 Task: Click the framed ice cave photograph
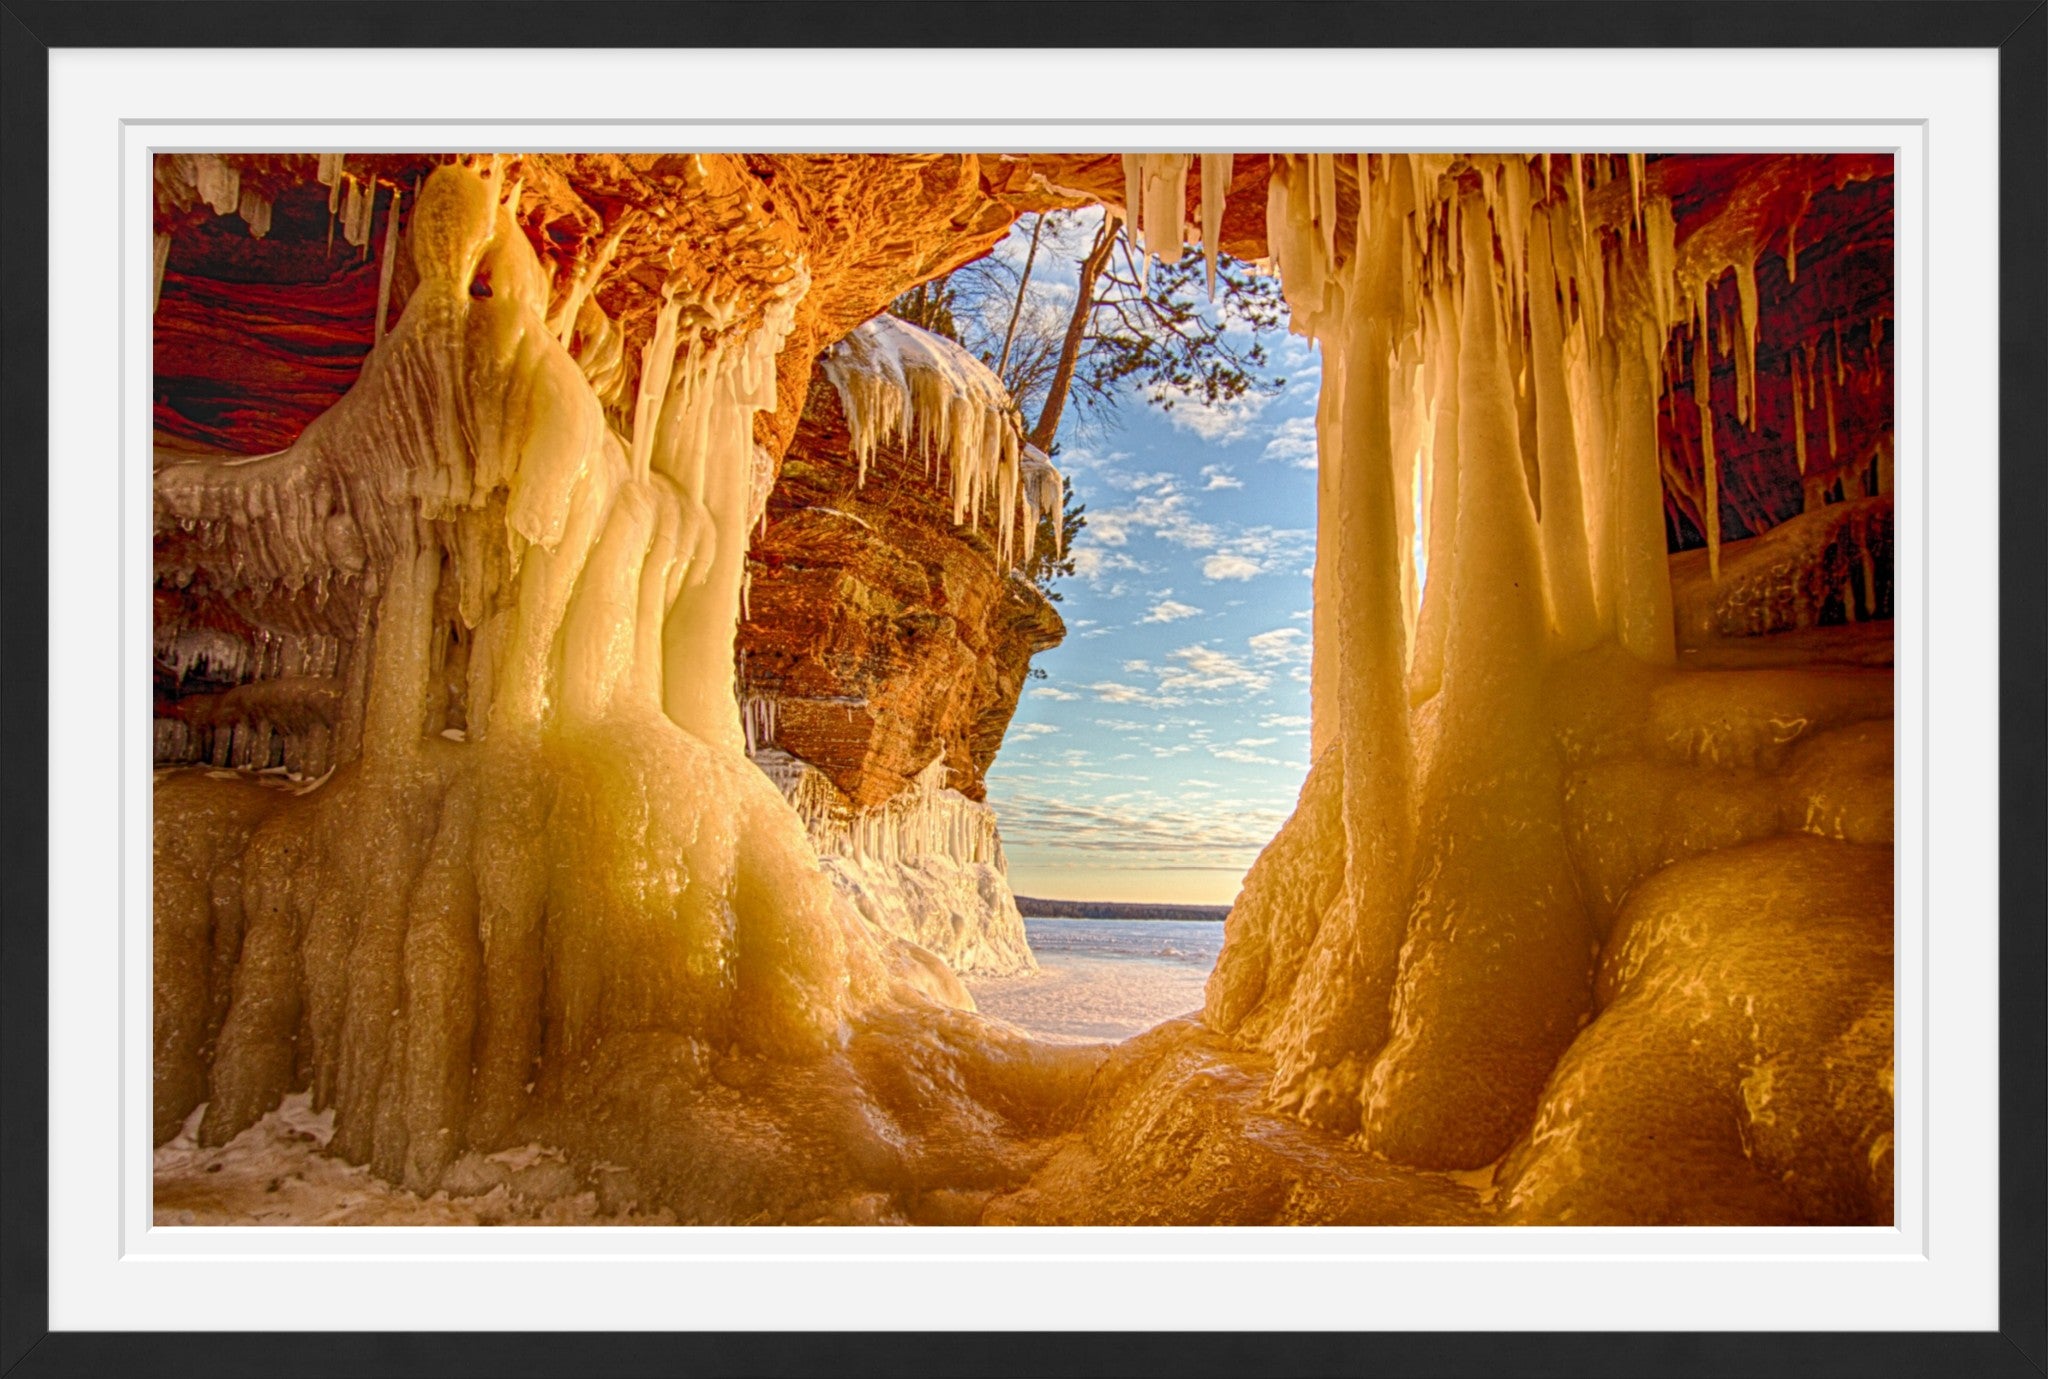[1024, 690]
